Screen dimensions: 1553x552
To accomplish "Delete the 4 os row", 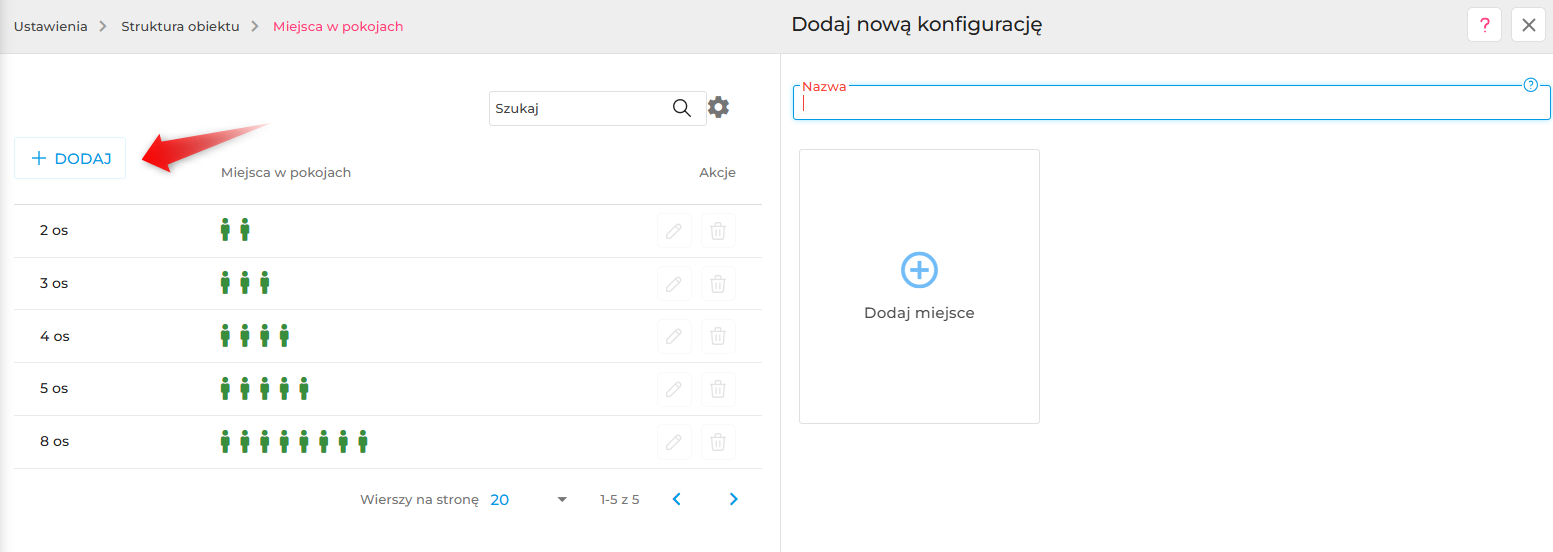I will (718, 336).
